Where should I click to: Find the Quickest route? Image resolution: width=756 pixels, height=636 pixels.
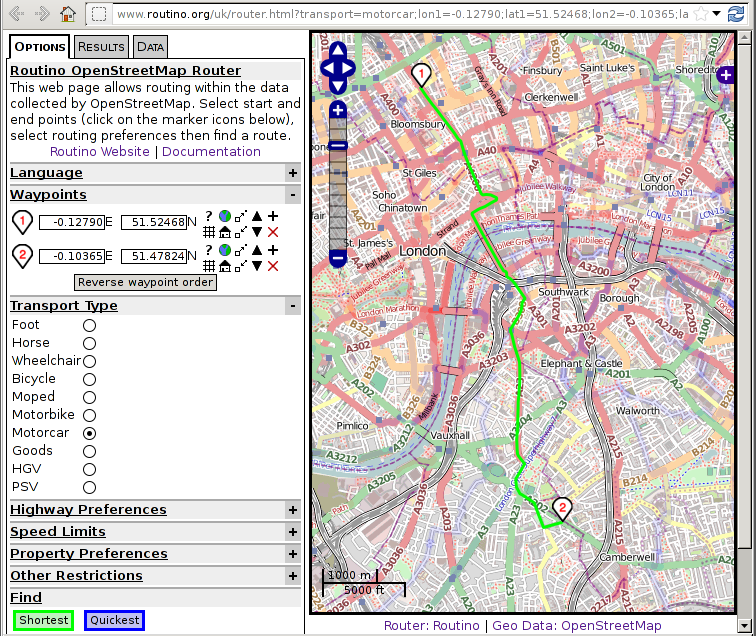click(114, 620)
